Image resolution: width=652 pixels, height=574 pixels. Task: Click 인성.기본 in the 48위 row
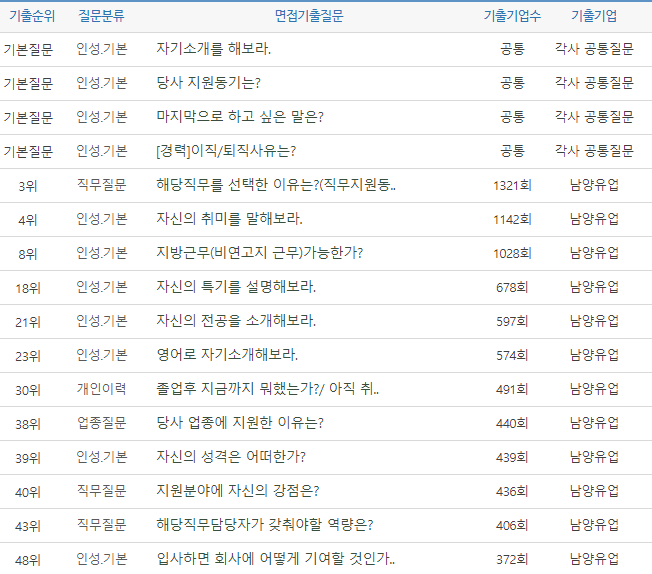pos(101,560)
